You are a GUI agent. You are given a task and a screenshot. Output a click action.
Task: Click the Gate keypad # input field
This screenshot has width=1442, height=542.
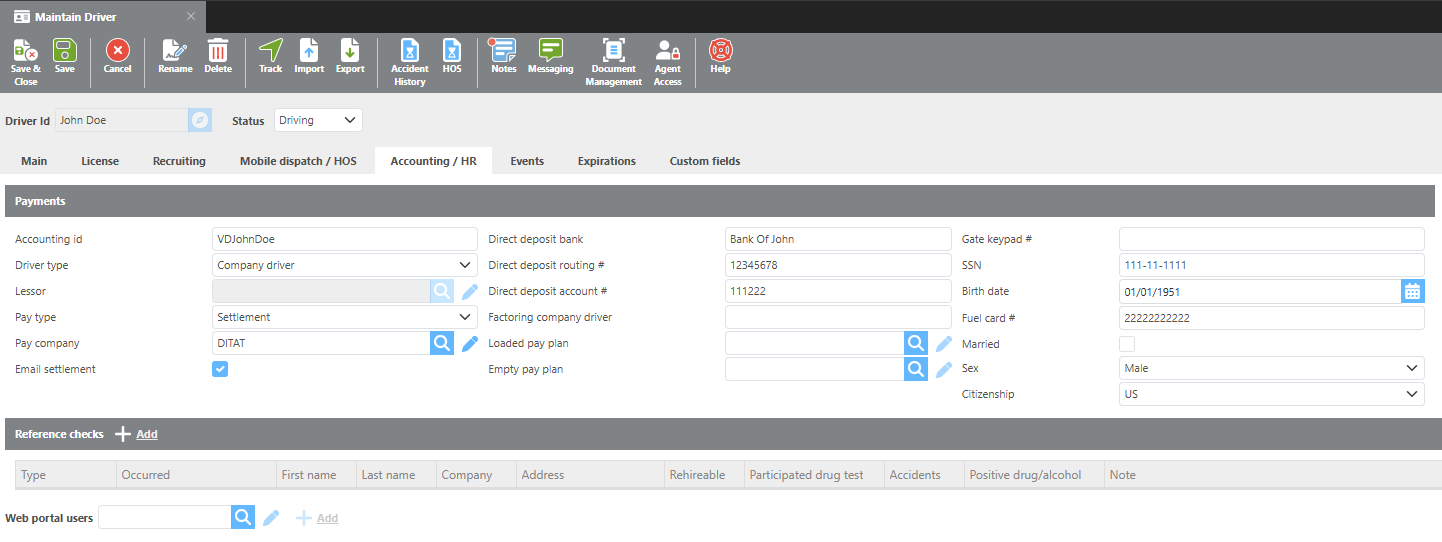pos(1271,239)
